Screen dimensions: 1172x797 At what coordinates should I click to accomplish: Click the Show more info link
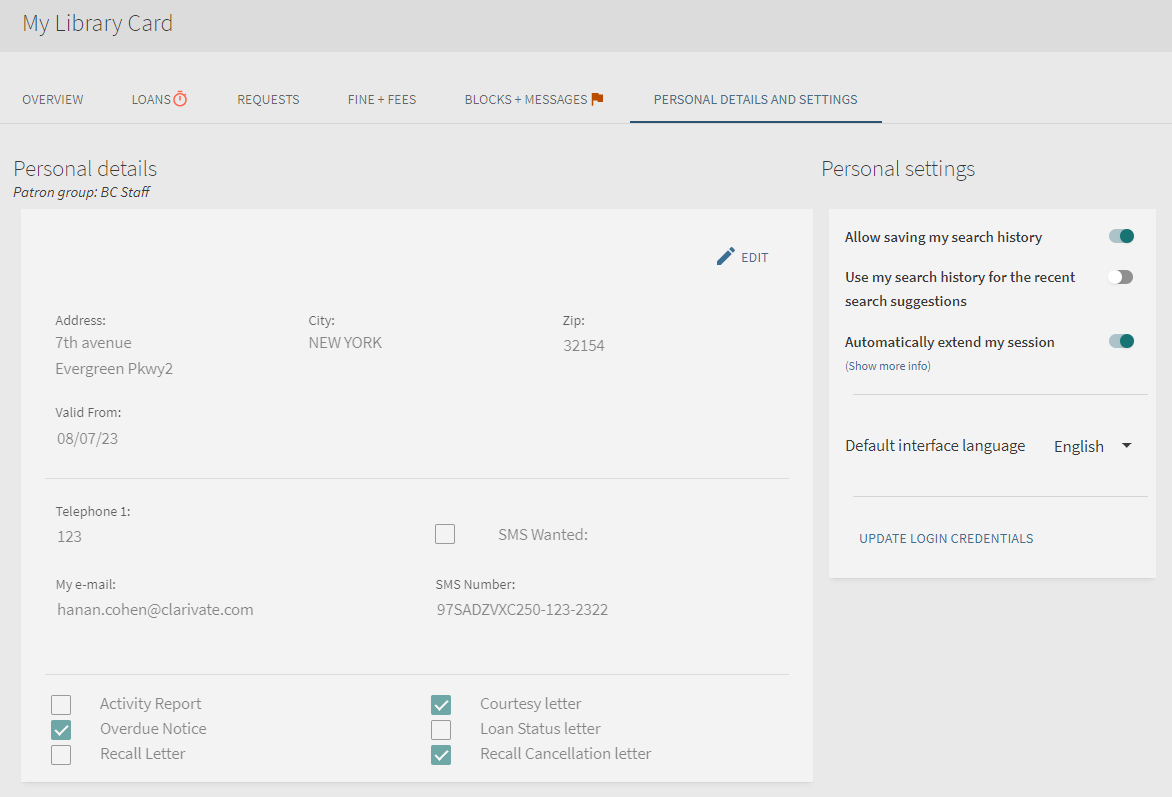pos(888,366)
